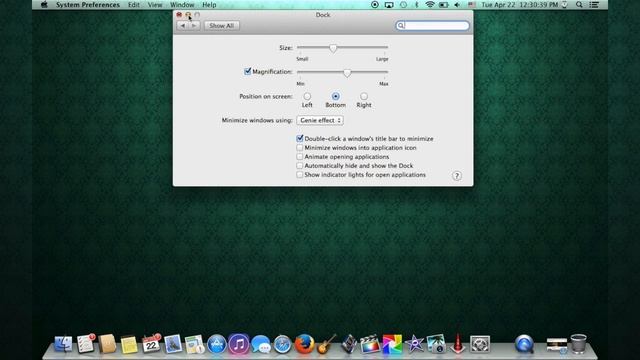
Task: Open the Edit menu
Action: (x=133, y=5)
